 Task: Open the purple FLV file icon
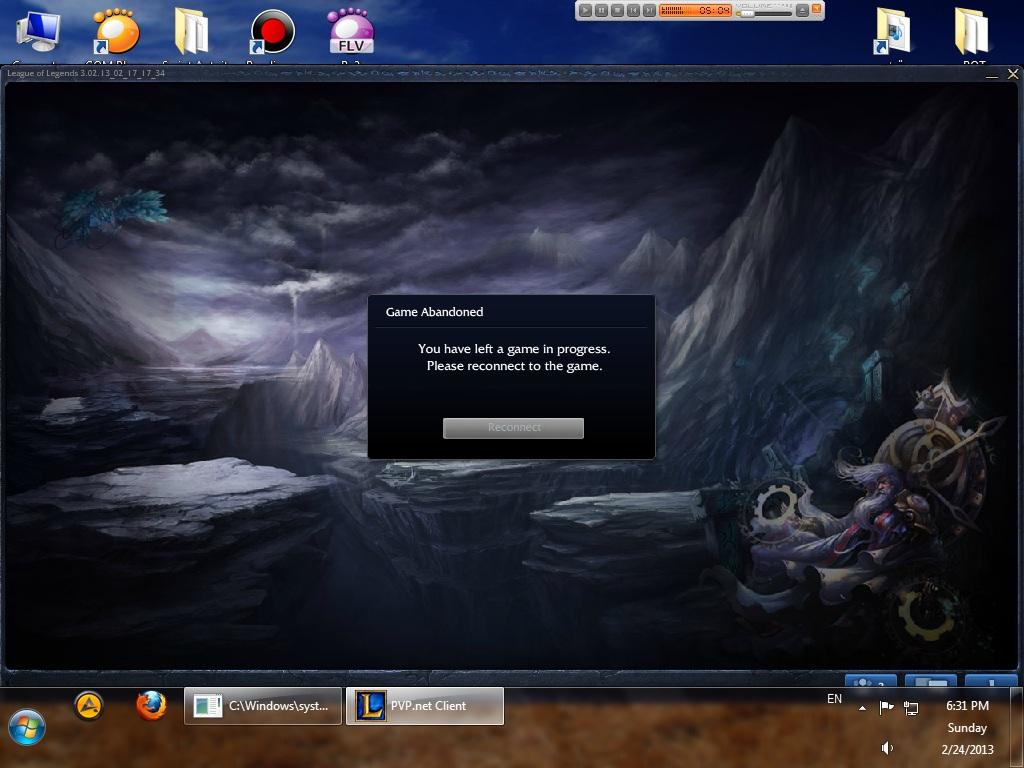tap(351, 31)
